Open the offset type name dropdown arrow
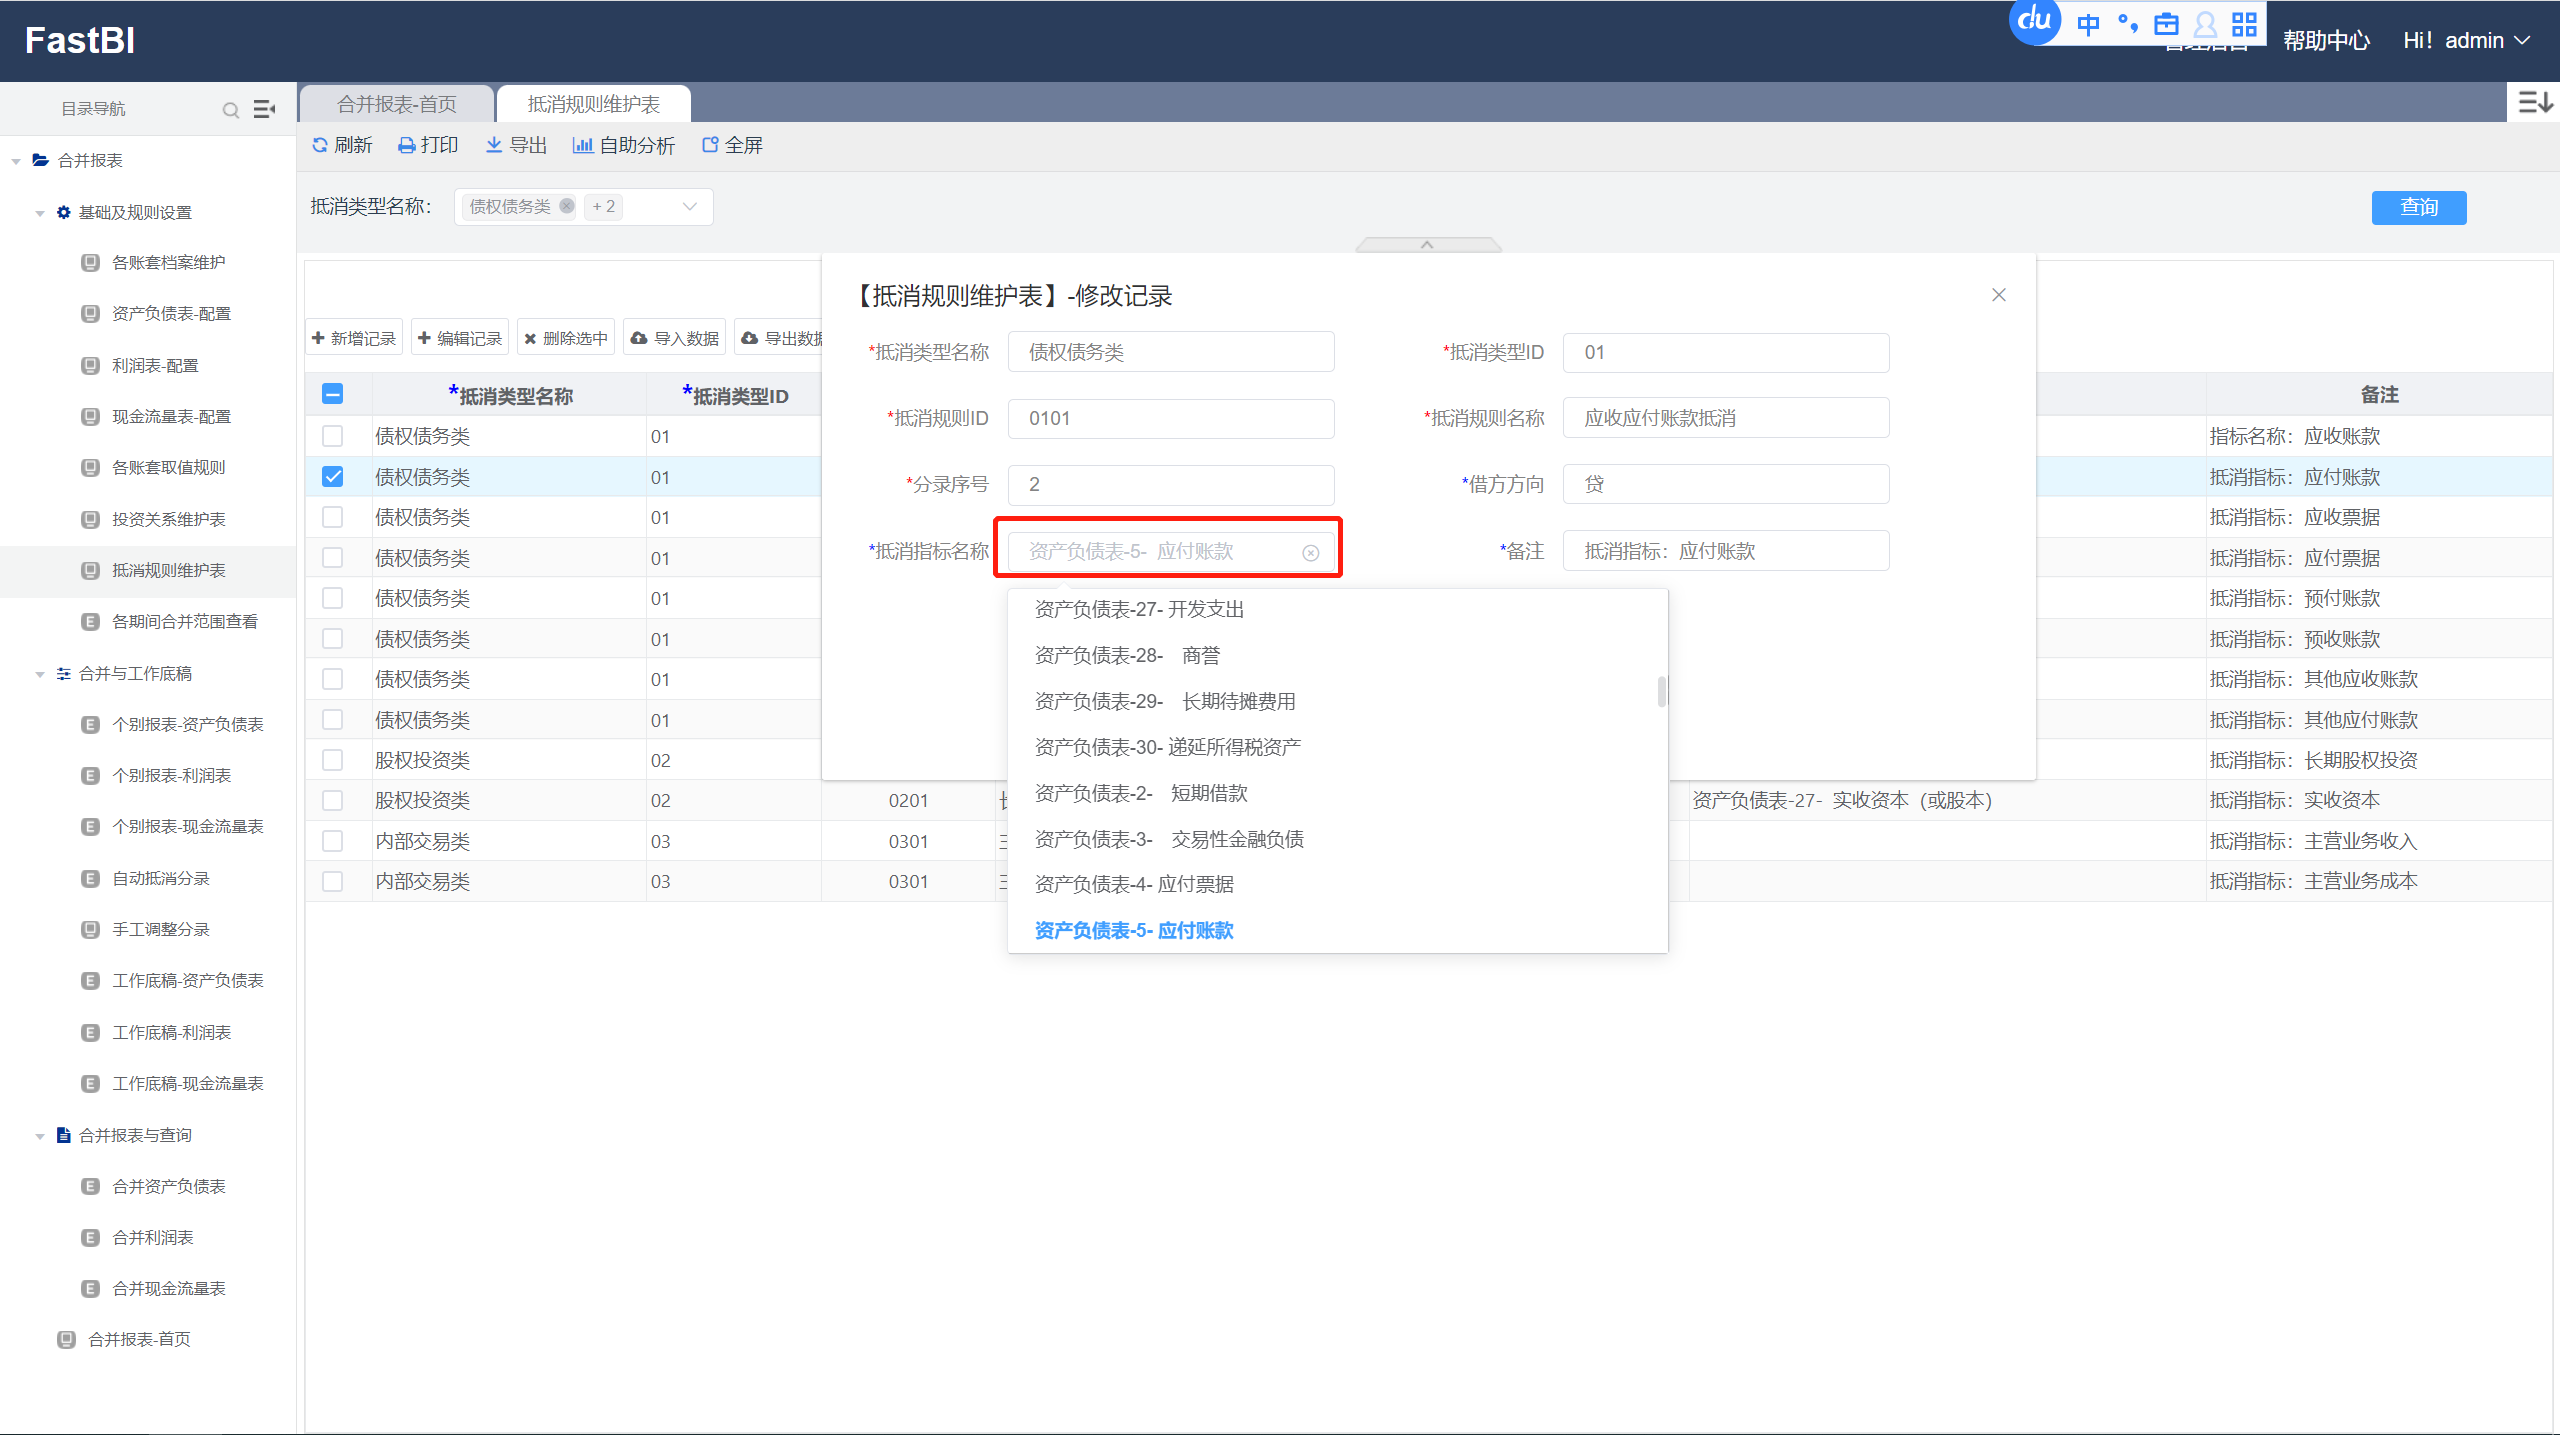This screenshot has height=1435, width=2560. pyautogui.click(x=689, y=207)
